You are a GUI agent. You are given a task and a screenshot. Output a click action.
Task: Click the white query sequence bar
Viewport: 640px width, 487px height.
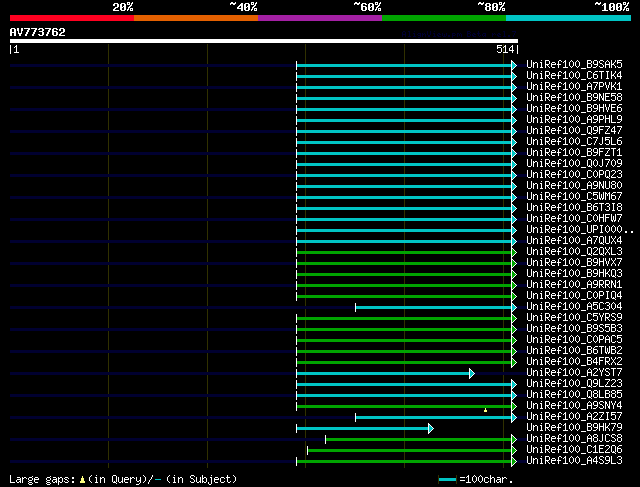point(263,41)
